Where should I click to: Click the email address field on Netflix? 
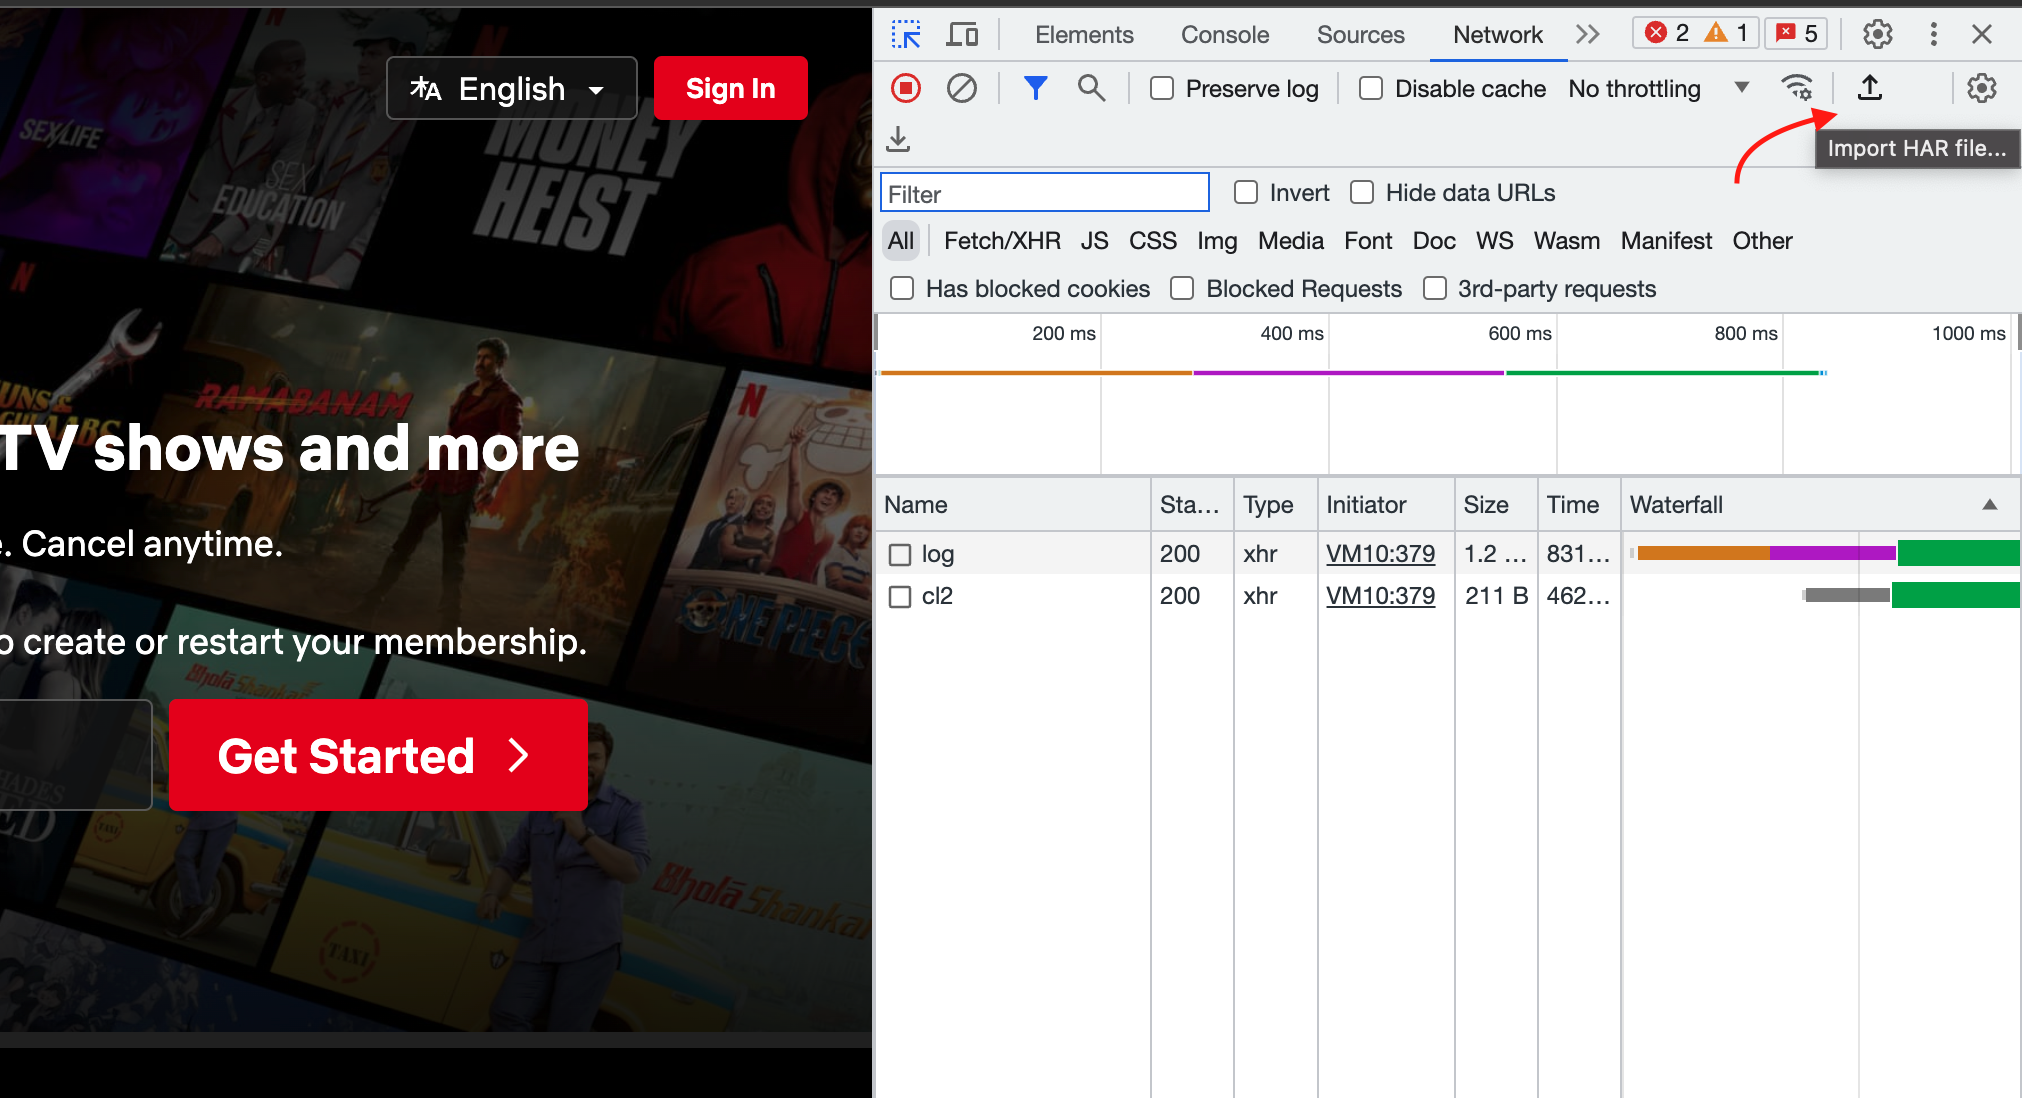click(x=75, y=755)
